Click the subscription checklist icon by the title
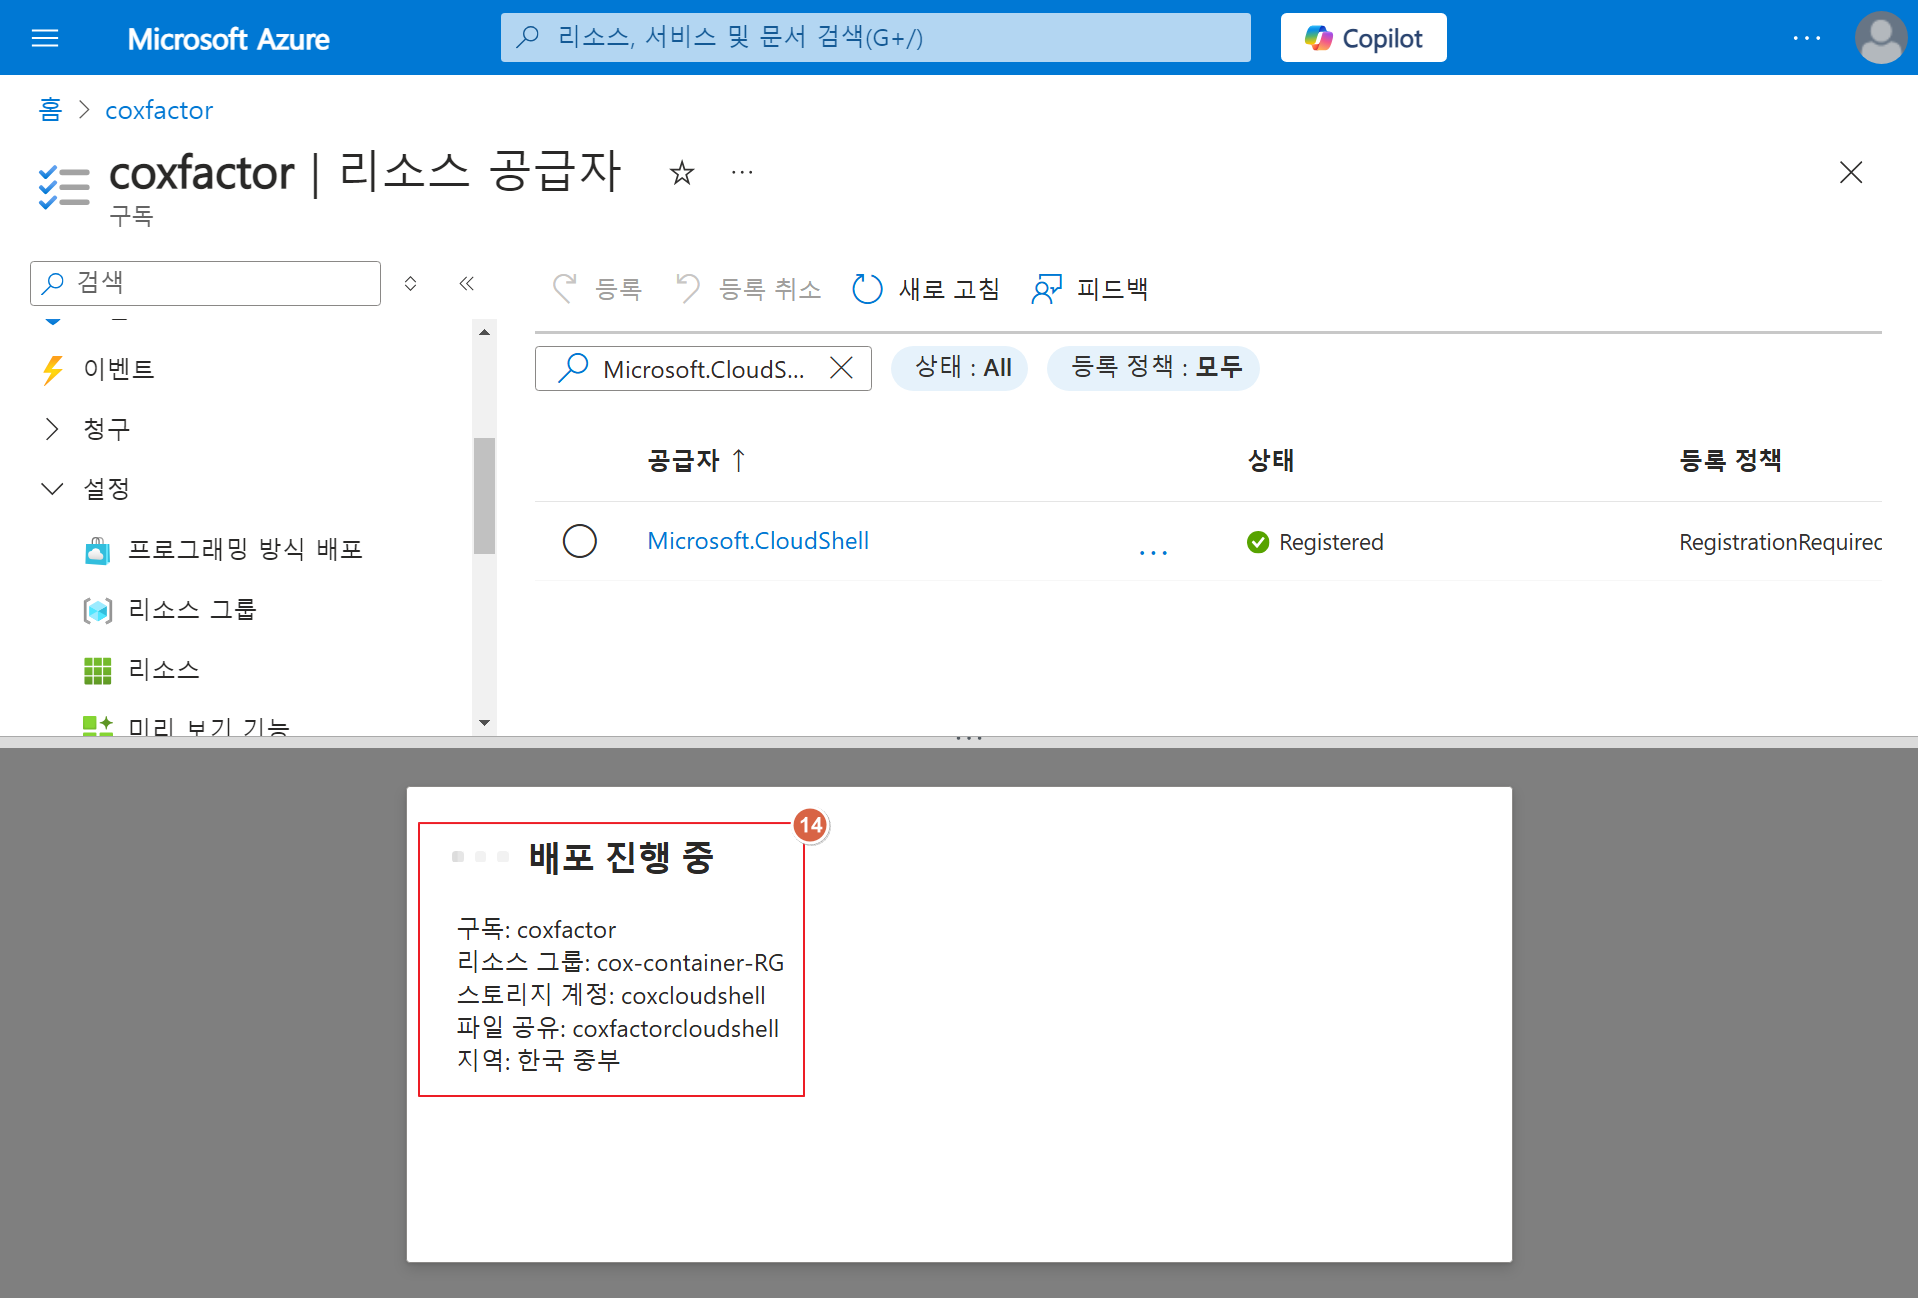 pos(64,186)
